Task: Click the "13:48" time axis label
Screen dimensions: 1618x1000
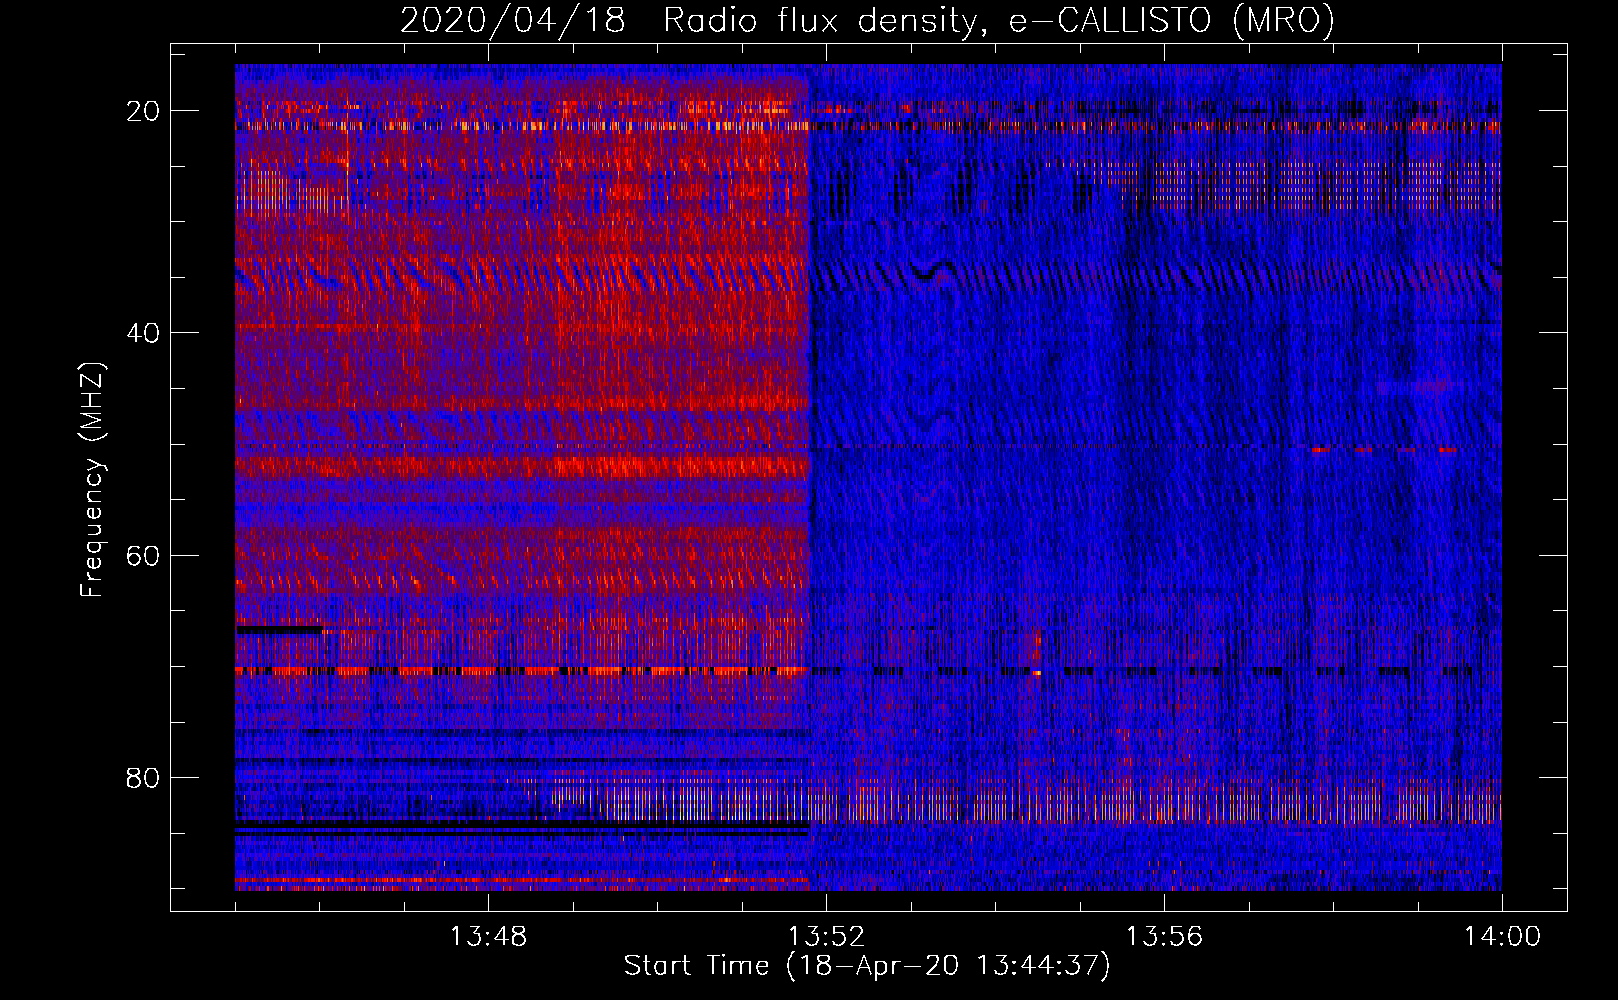Action: [x=488, y=937]
